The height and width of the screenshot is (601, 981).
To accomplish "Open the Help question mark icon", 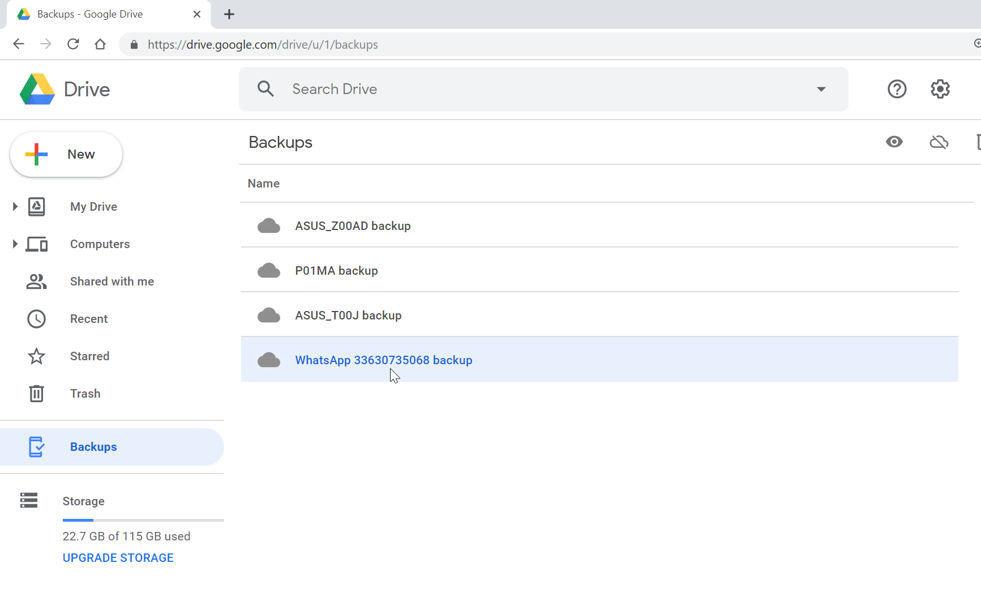I will 897,89.
